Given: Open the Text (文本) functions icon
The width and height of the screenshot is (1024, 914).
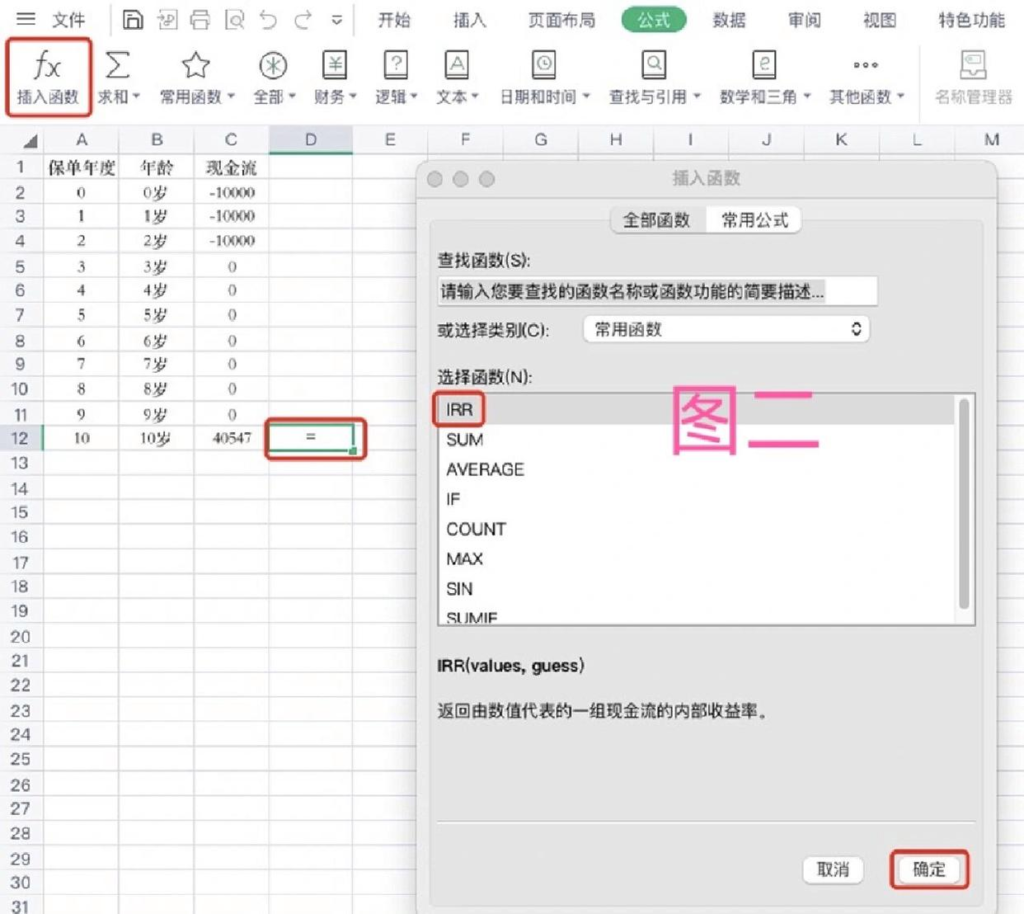Looking at the screenshot, I should click(456, 65).
